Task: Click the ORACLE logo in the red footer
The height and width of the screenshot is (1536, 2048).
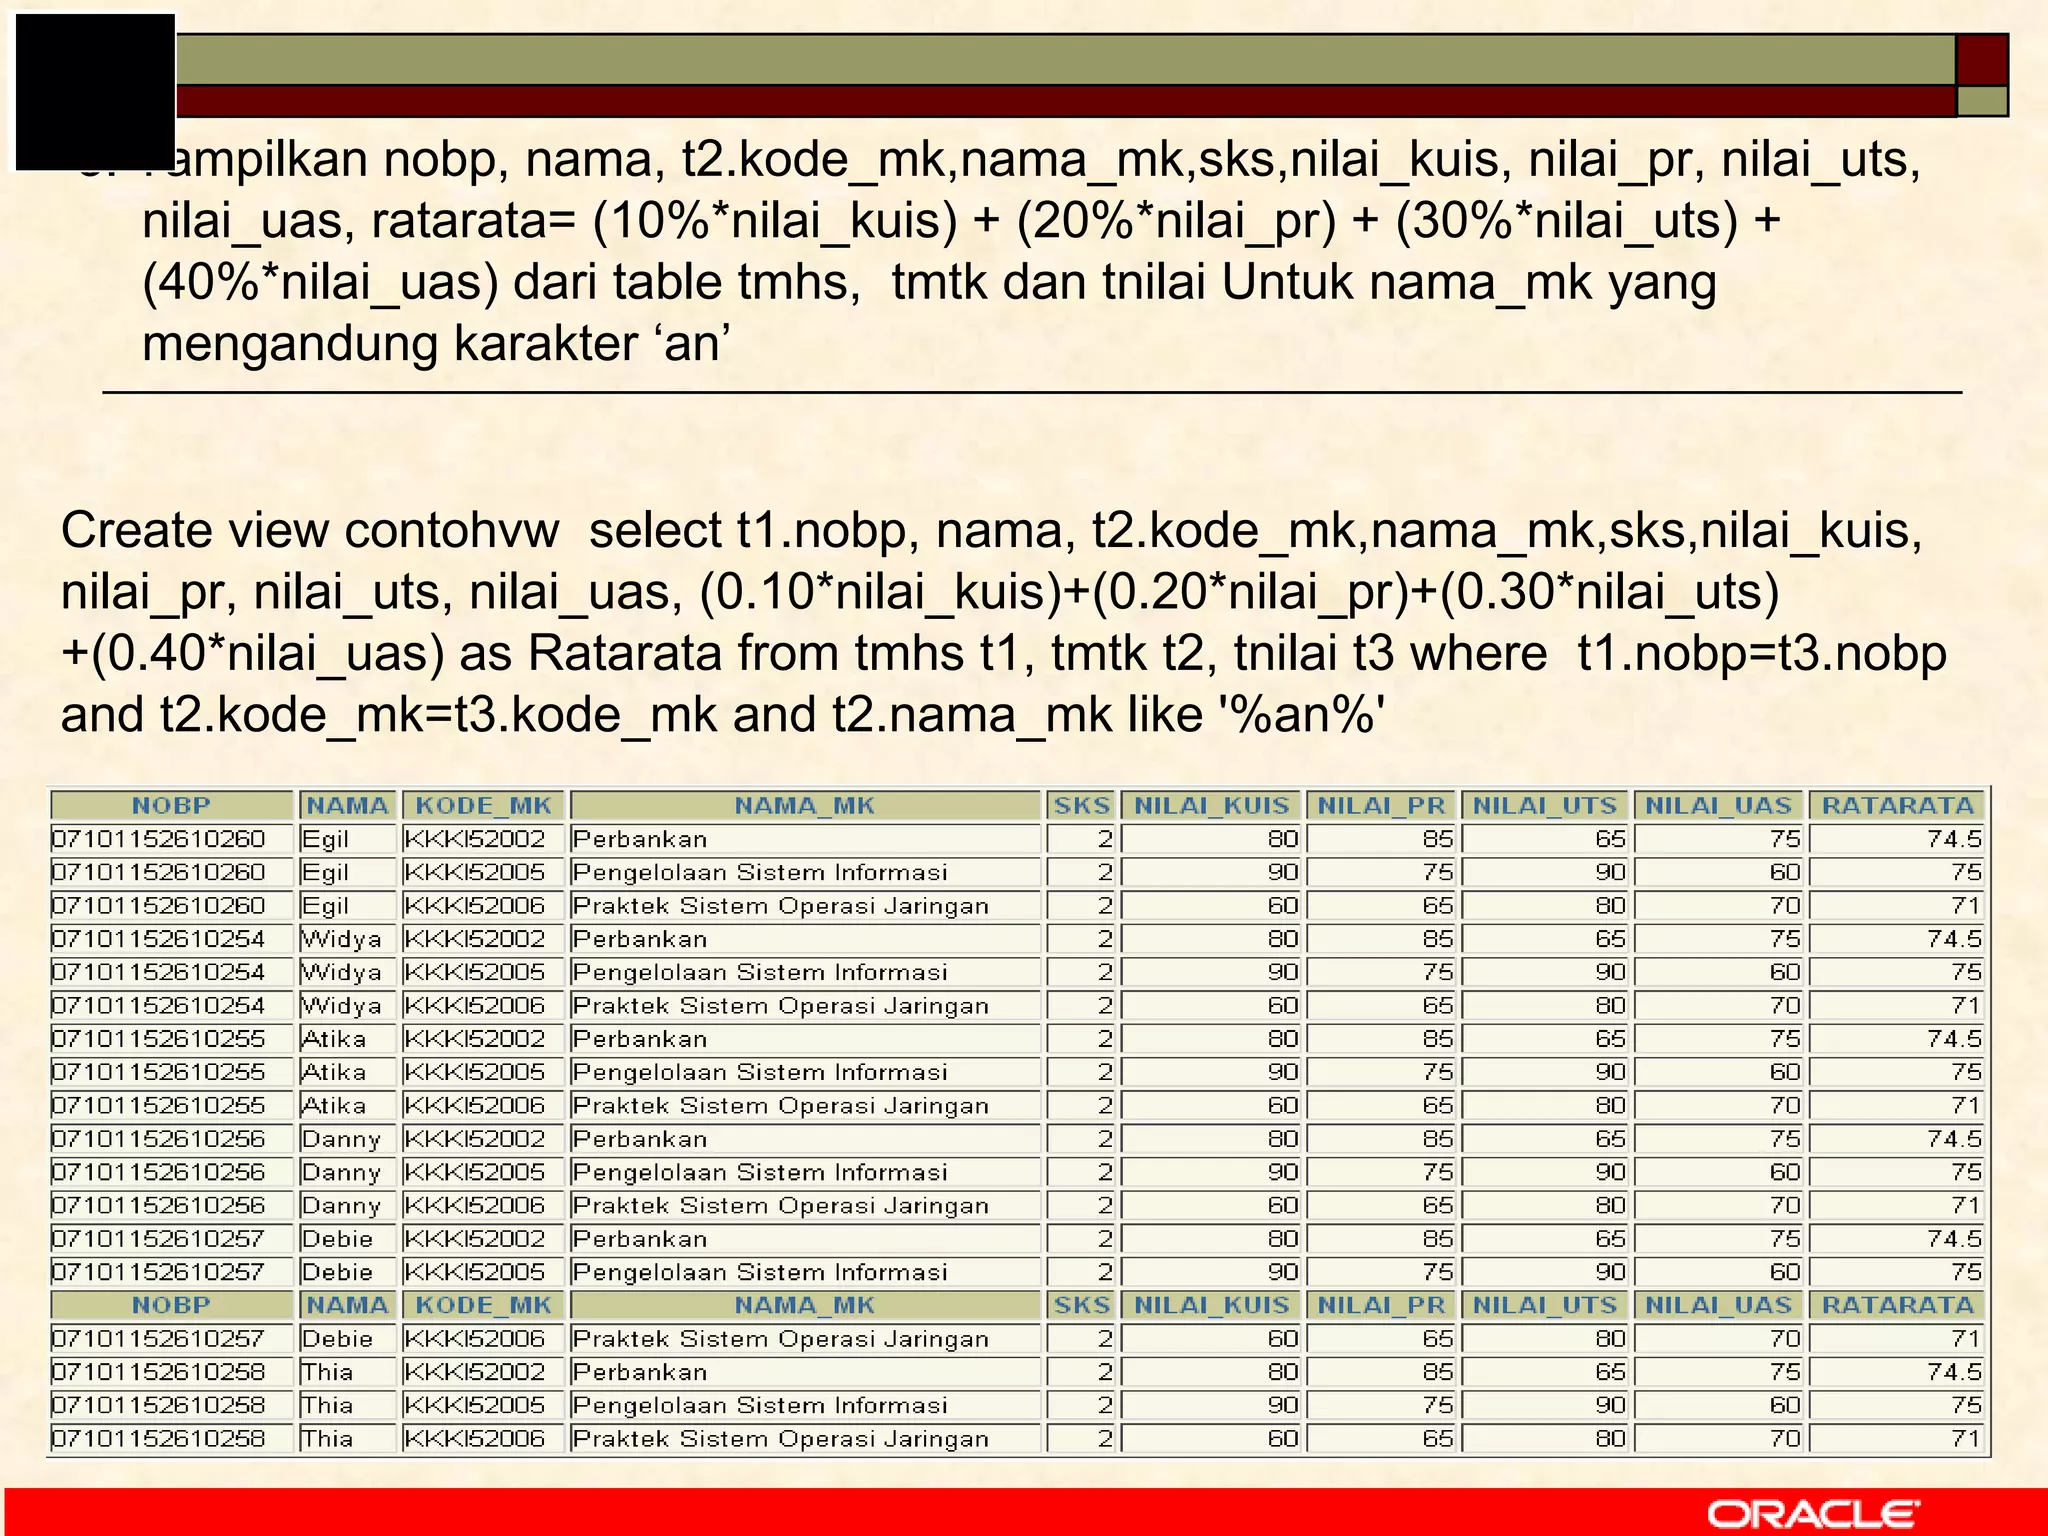Action: click(x=1813, y=1514)
